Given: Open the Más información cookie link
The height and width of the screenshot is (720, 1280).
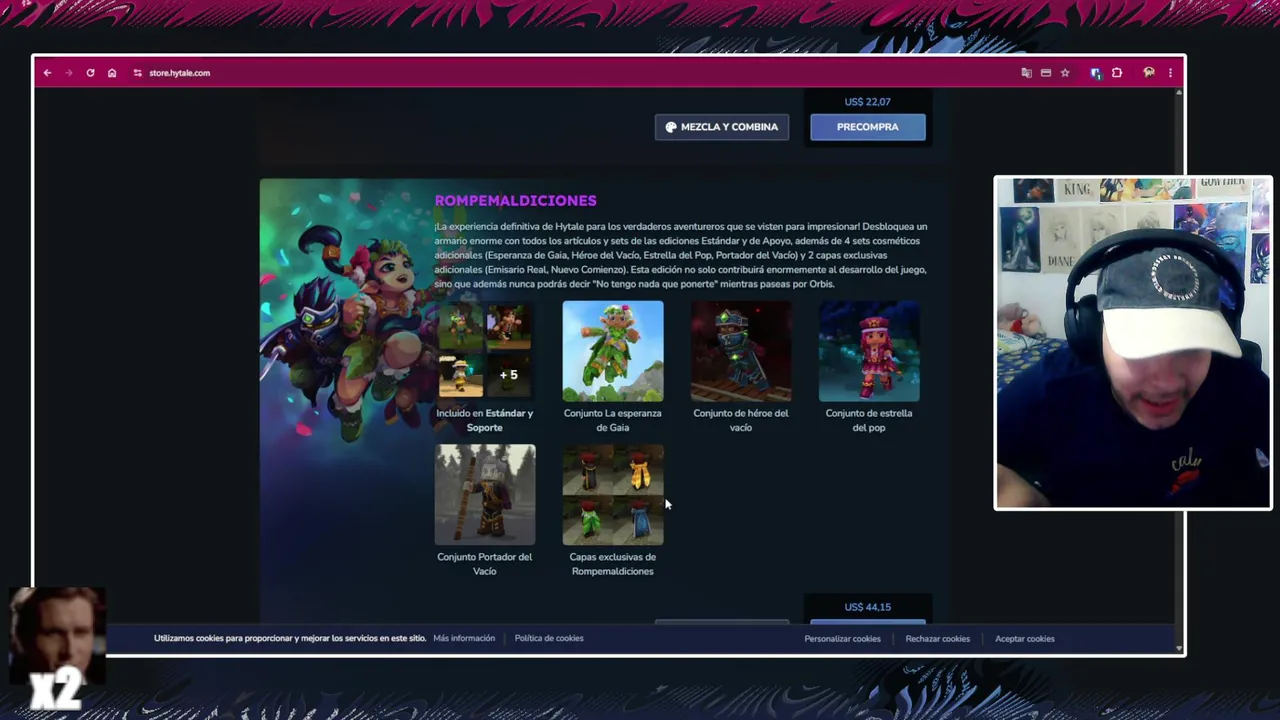Looking at the screenshot, I should coord(464,638).
